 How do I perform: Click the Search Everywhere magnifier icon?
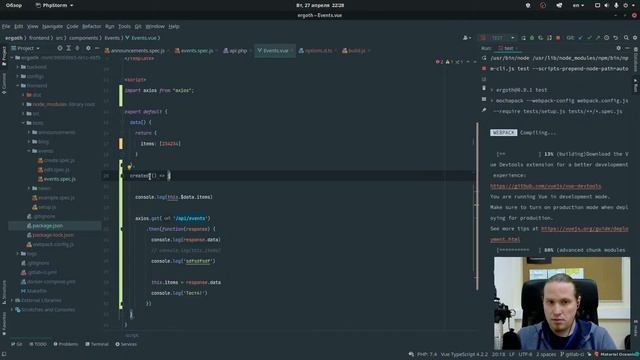click(626, 38)
